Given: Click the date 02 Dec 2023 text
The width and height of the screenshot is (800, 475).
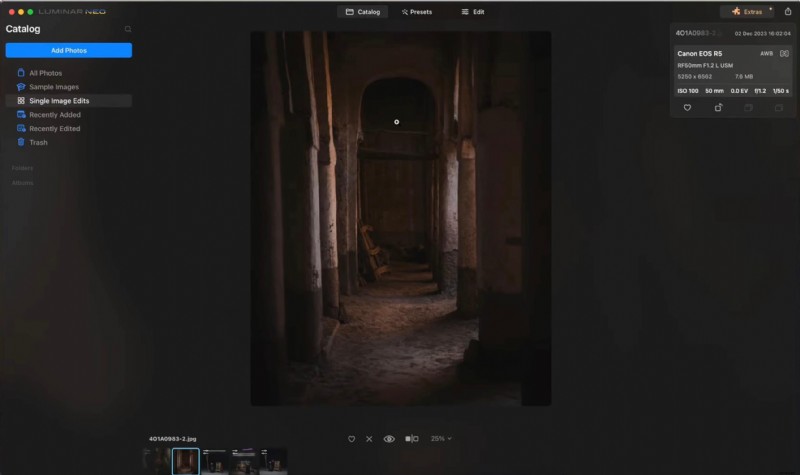Looking at the screenshot, I should (762, 34).
